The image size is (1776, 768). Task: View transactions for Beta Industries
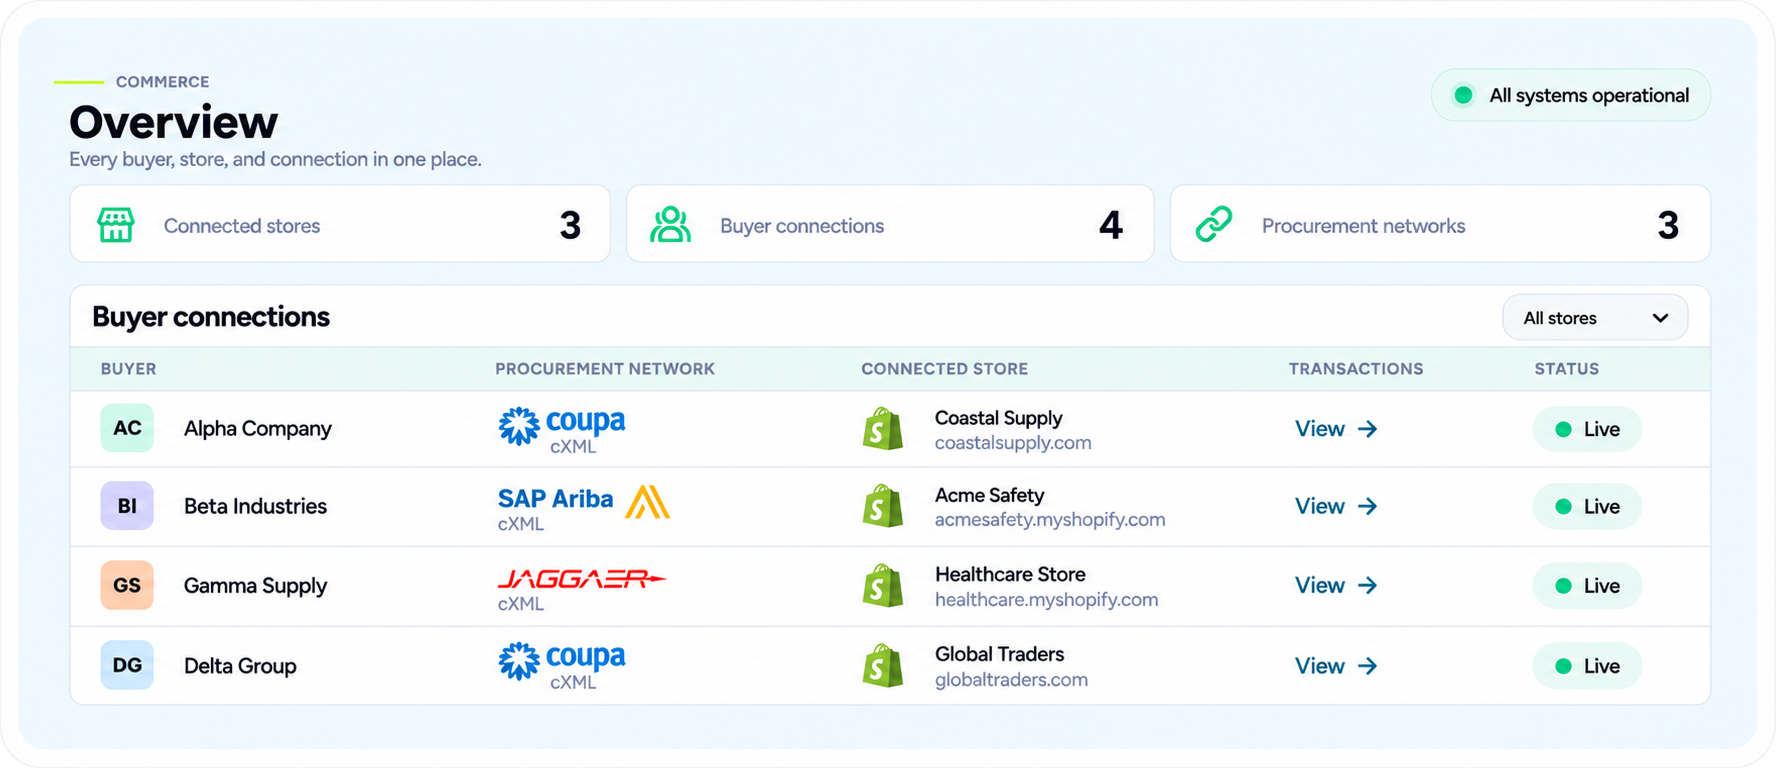tap(1336, 506)
